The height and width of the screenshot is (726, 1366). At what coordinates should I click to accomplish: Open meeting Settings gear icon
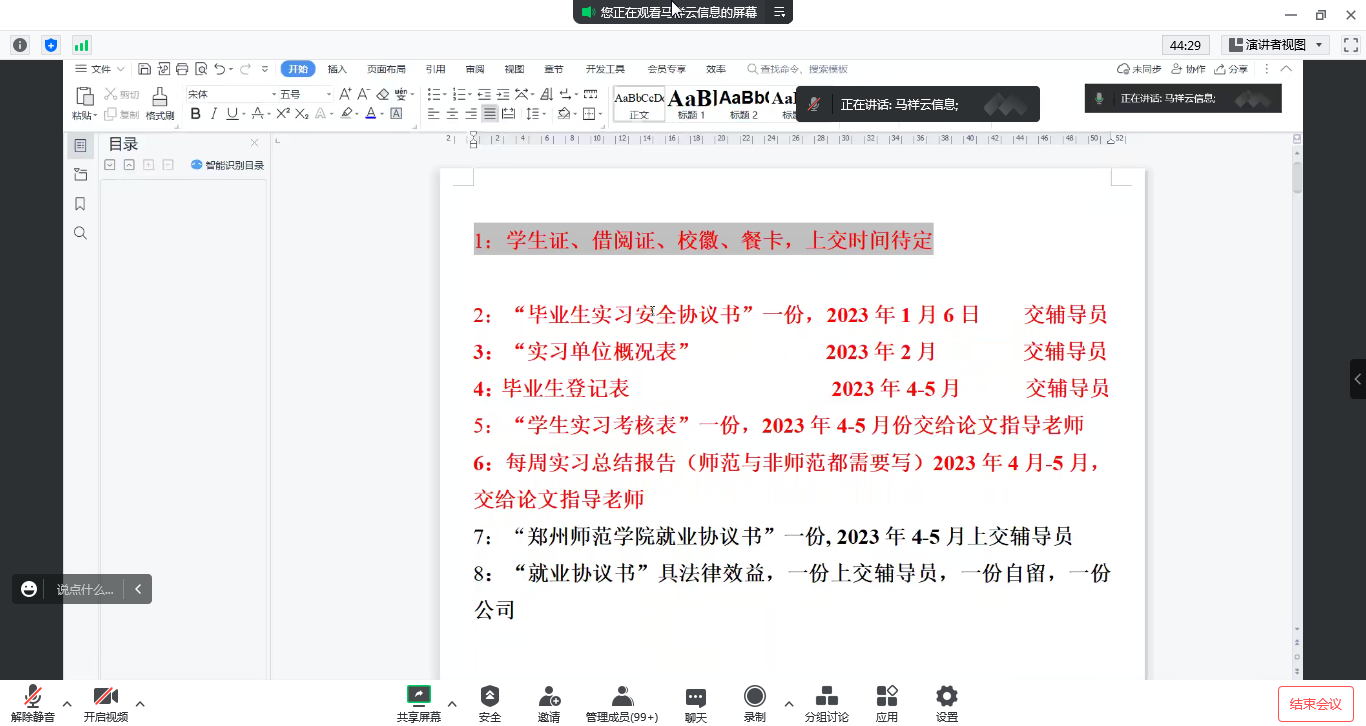coord(946,697)
